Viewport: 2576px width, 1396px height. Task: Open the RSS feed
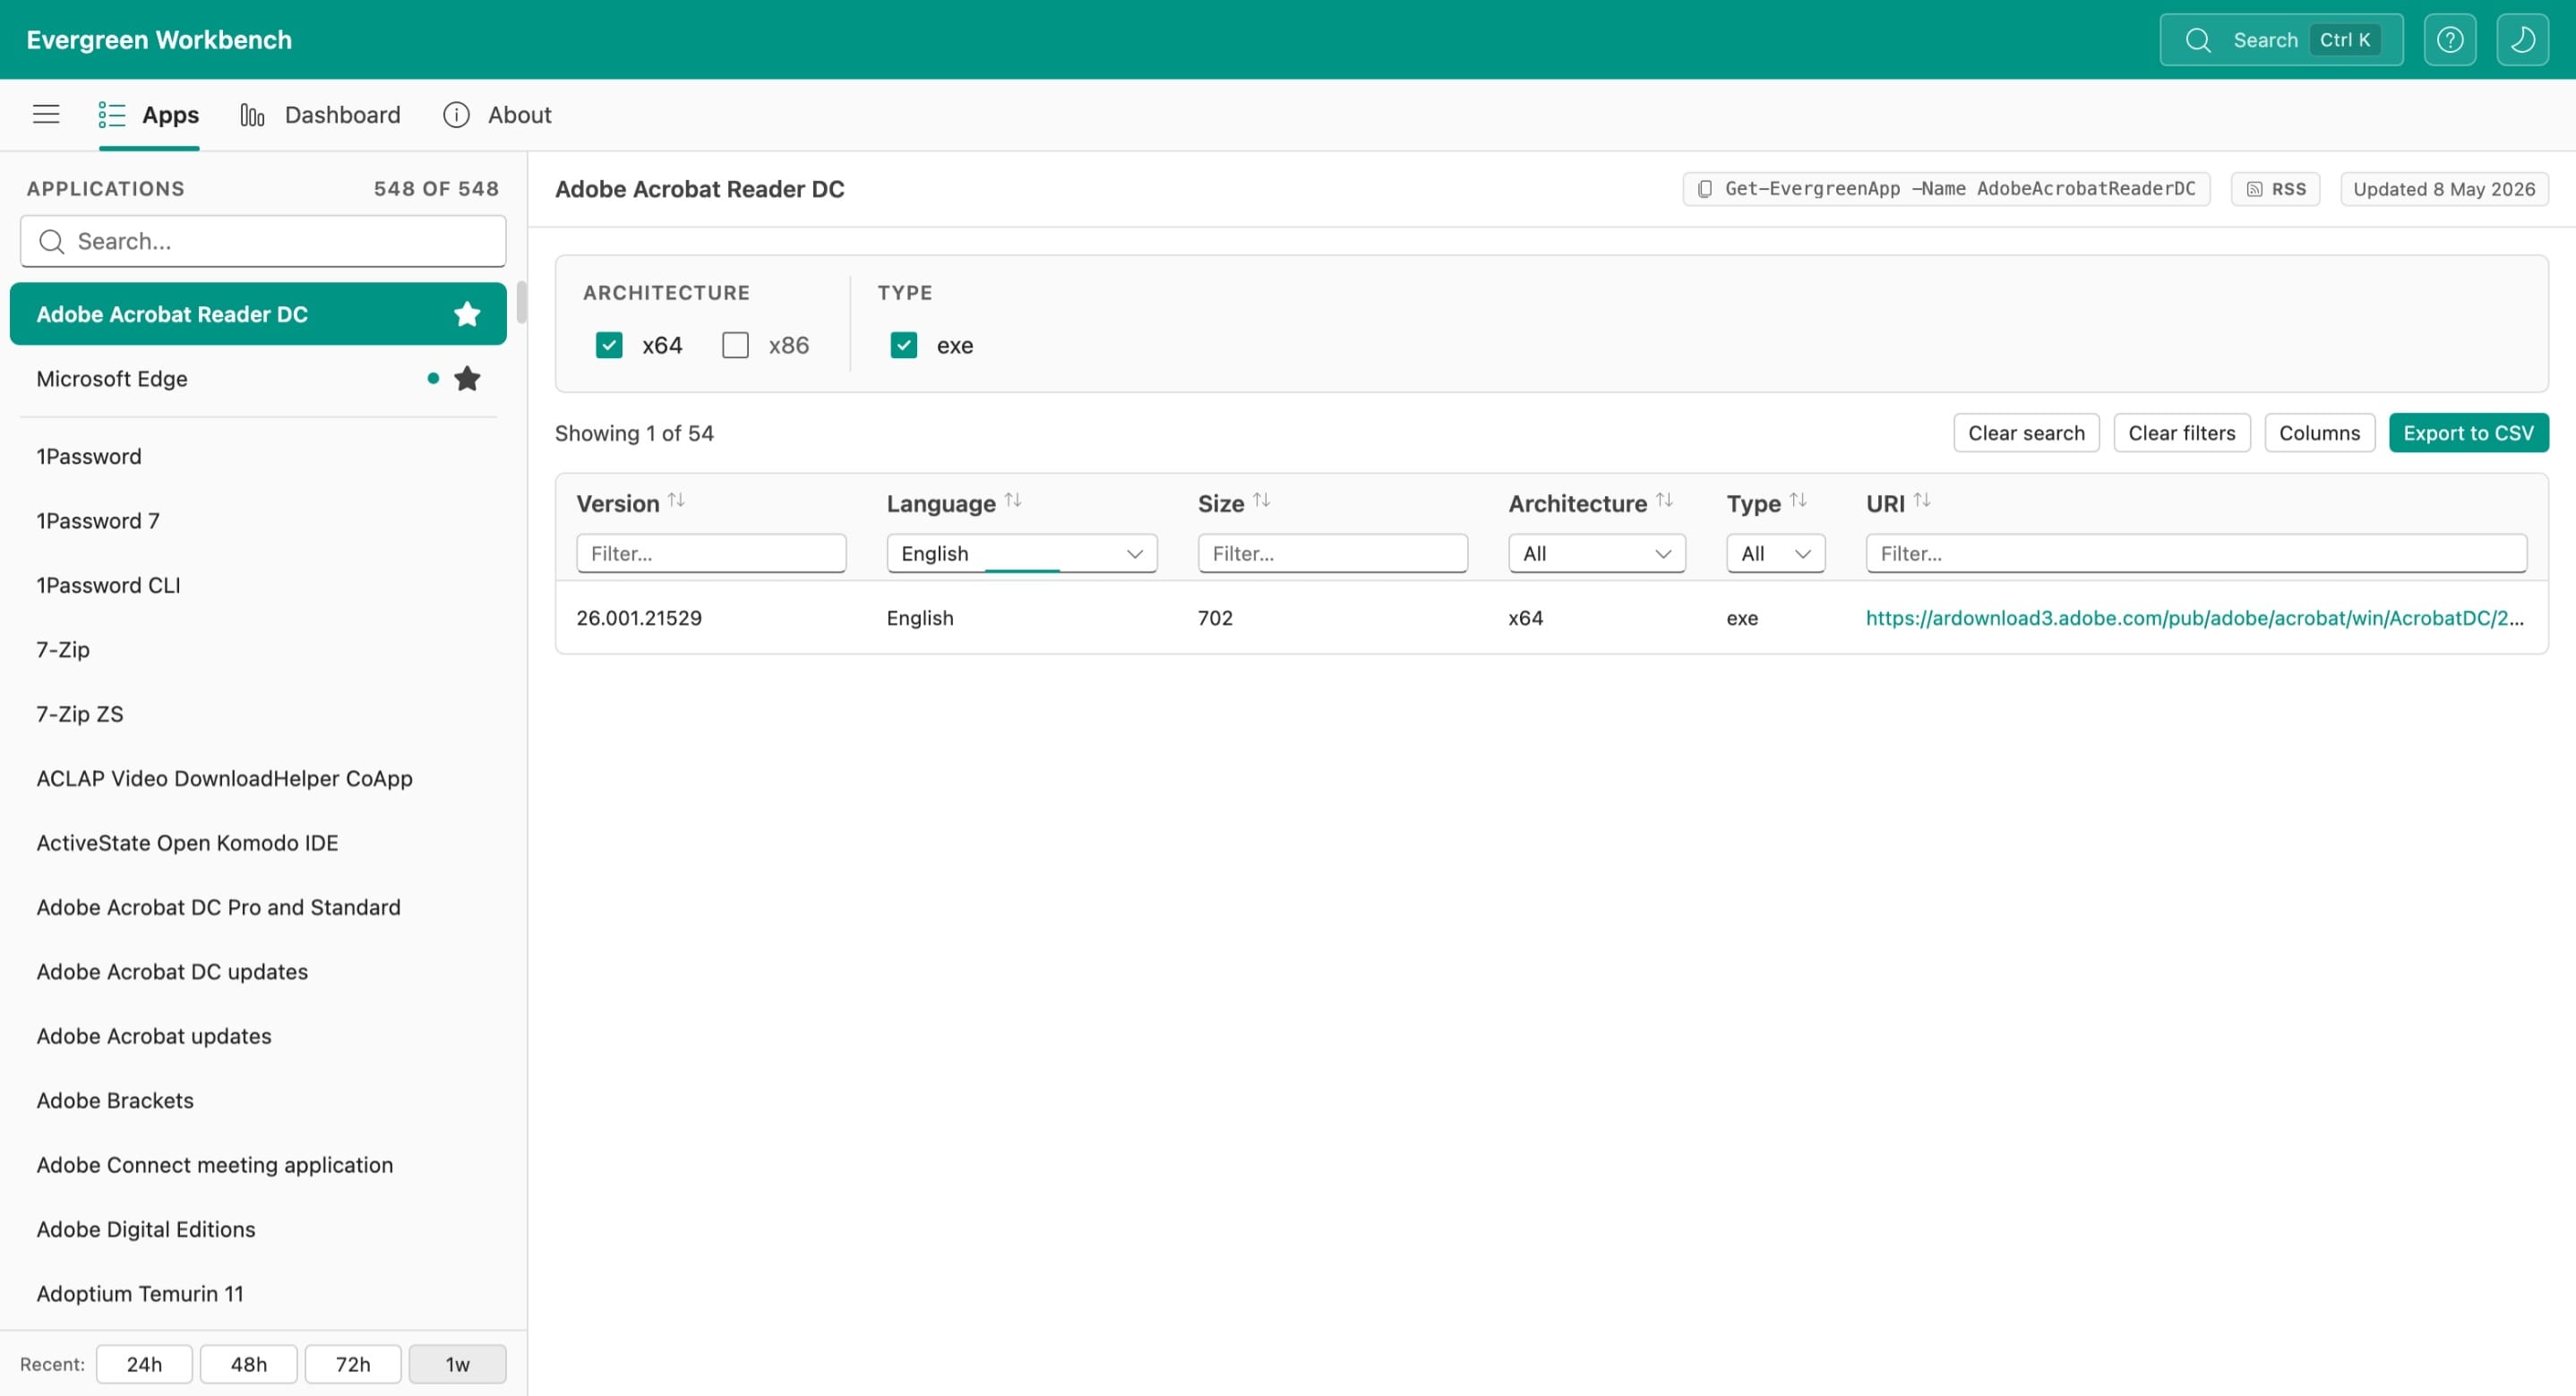2275,189
